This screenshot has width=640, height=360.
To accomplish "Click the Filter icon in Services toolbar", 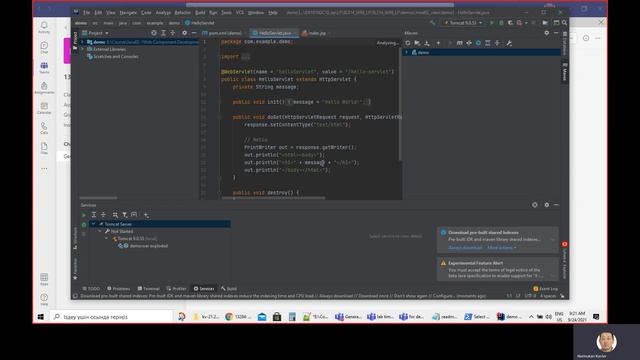I will 124,215.
